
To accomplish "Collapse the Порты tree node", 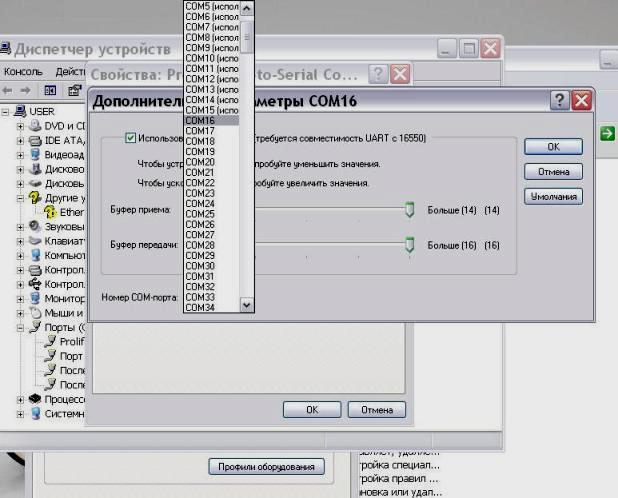I will (20, 328).
